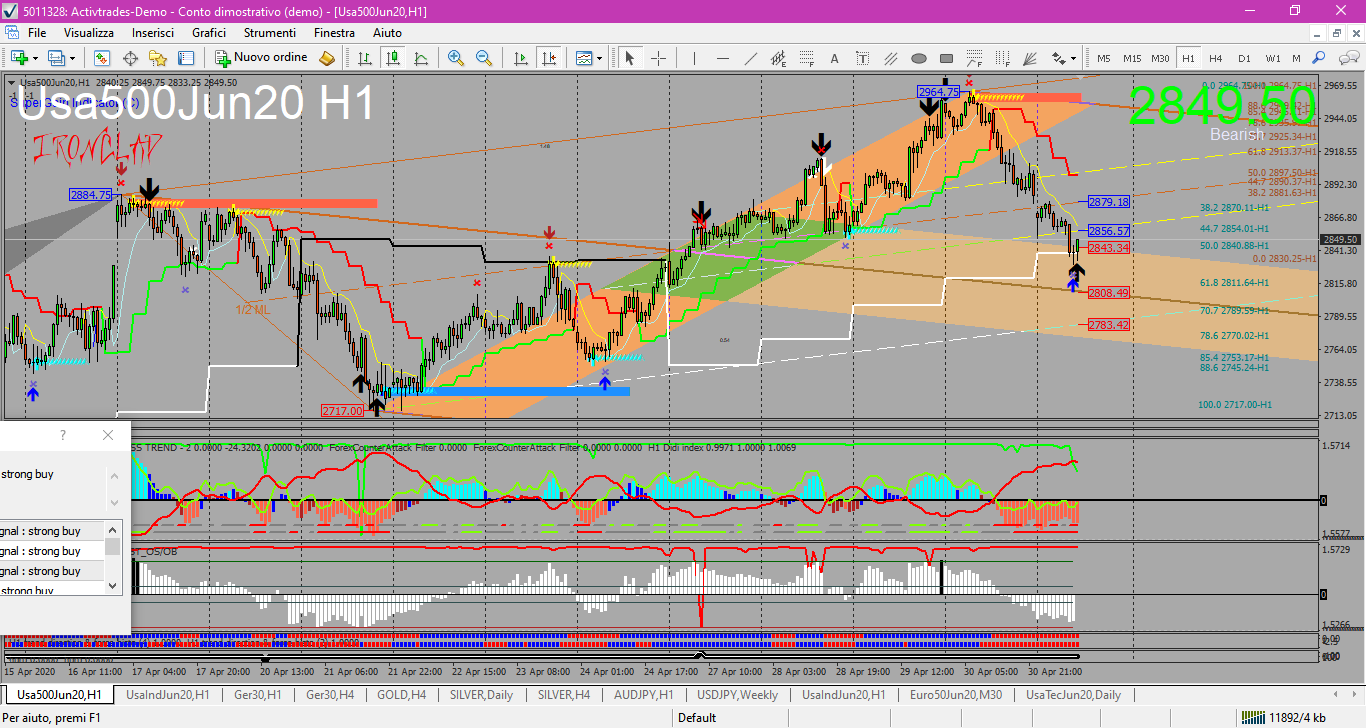Screen dimensions: 1366x728
Task: Zoom in on the chart
Action: pos(456,58)
